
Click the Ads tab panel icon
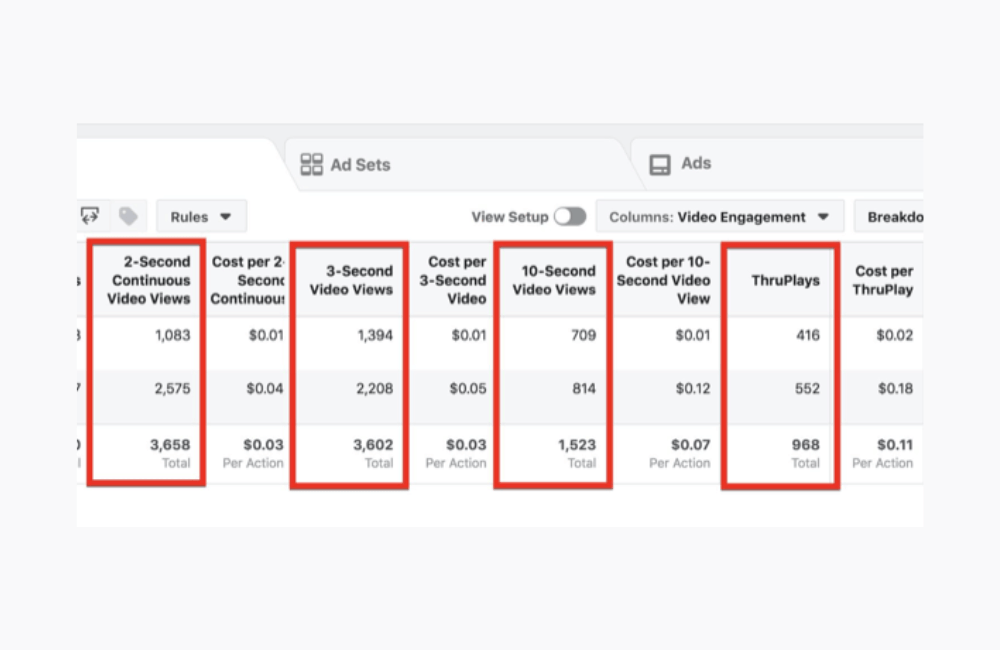coord(660,164)
